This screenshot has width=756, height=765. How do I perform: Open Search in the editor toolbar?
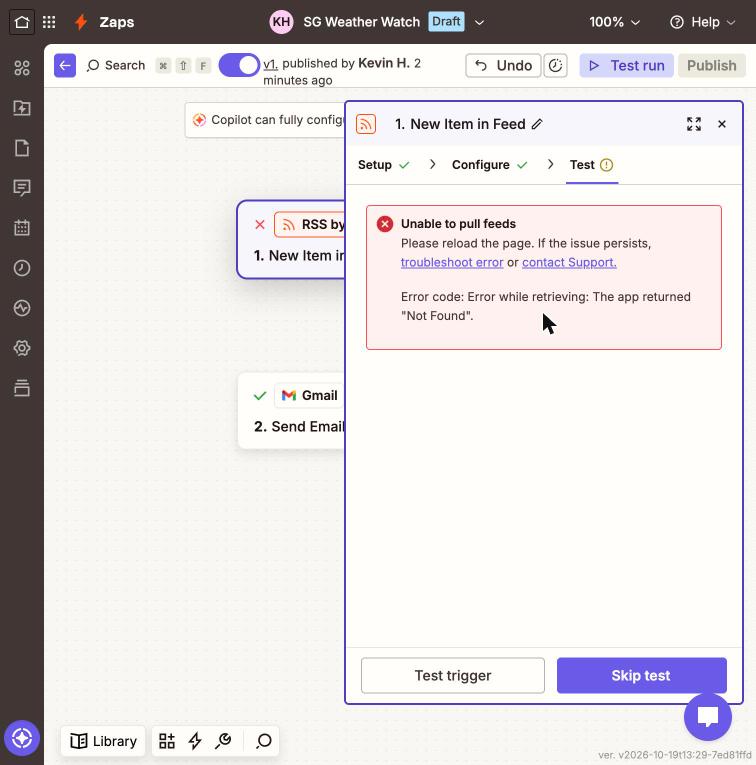[116, 65]
